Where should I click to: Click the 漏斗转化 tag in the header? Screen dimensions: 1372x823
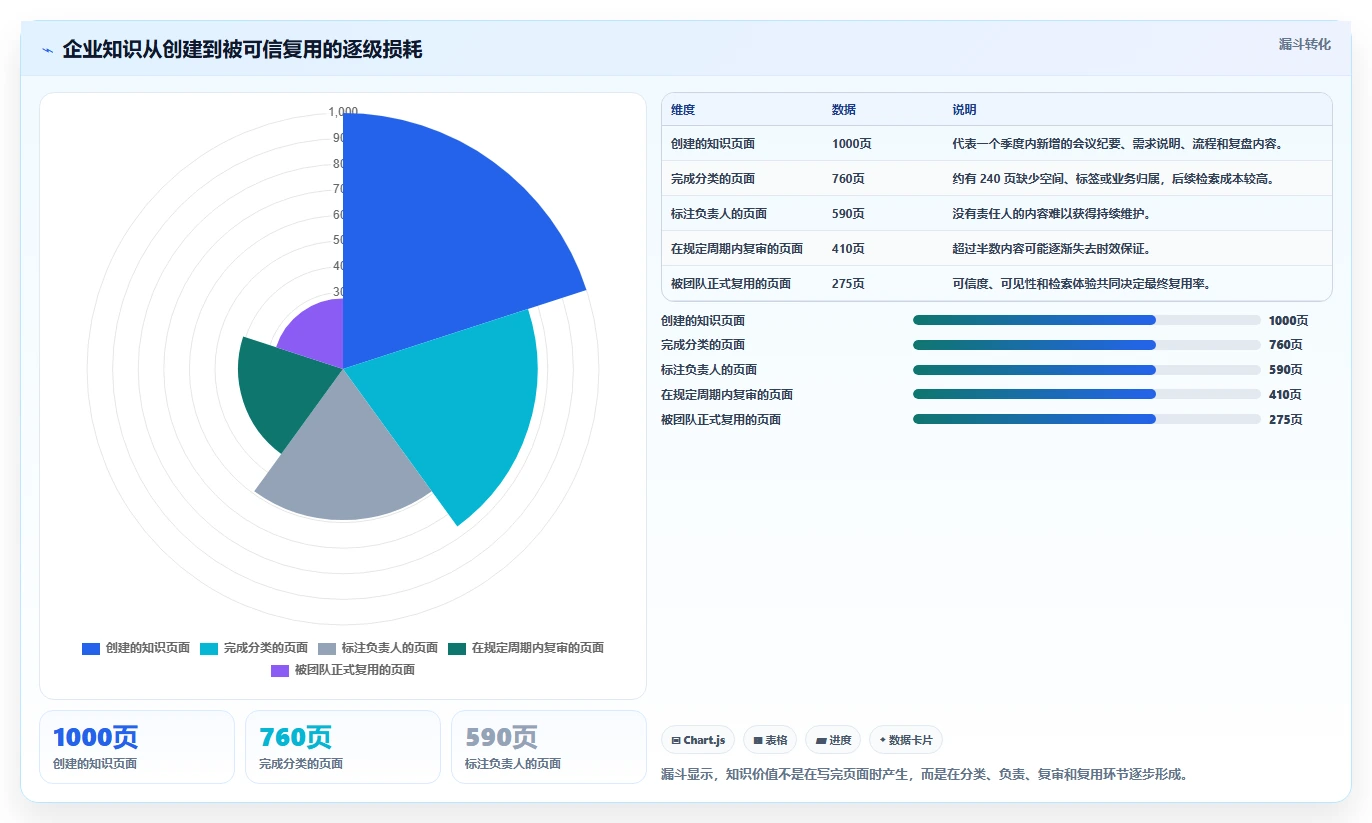tap(1304, 44)
